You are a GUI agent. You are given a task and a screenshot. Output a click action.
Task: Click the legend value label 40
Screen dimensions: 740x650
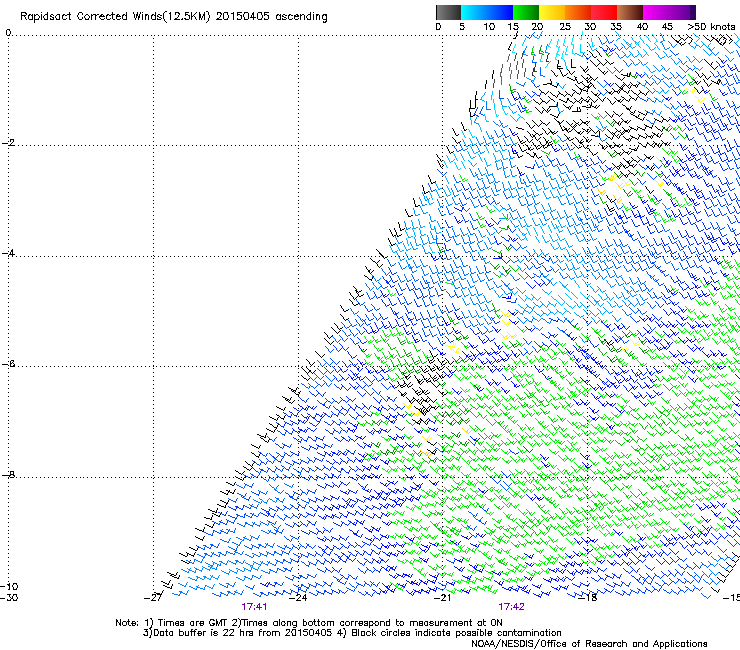[642, 27]
